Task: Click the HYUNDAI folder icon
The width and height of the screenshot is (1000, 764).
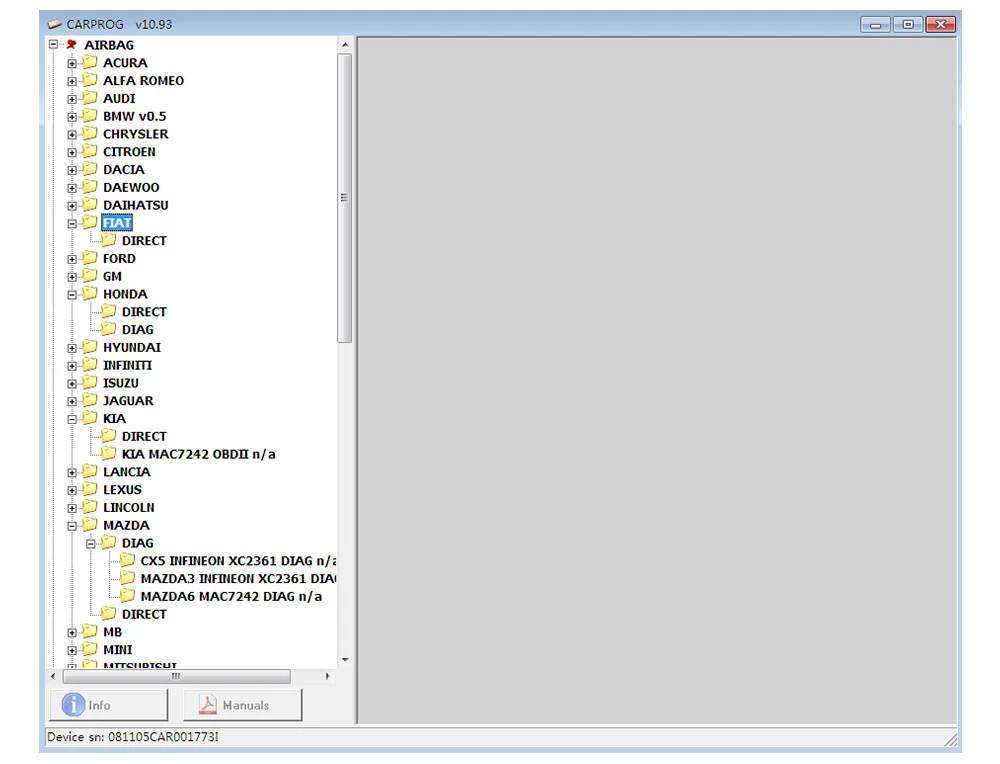Action: tap(90, 346)
